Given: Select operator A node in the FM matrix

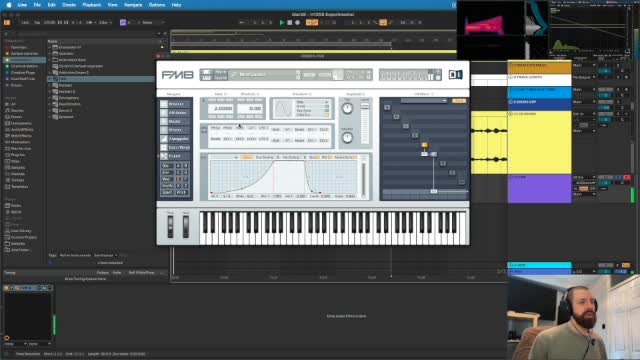Looking at the screenshot, I should pos(387,107).
